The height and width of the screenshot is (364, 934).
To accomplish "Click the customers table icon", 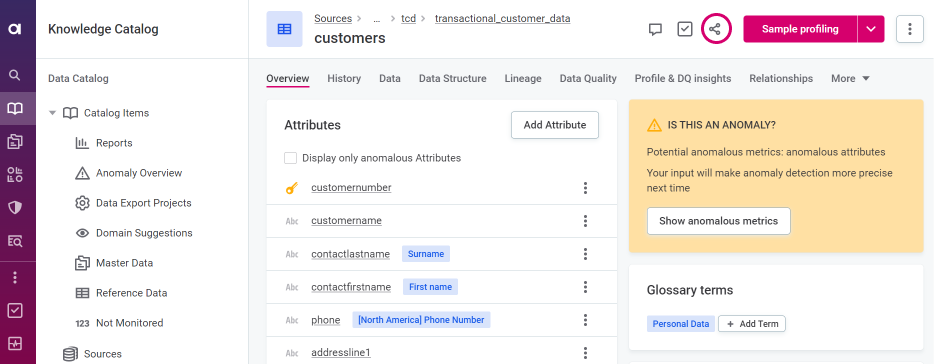I will [x=285, y=29].
